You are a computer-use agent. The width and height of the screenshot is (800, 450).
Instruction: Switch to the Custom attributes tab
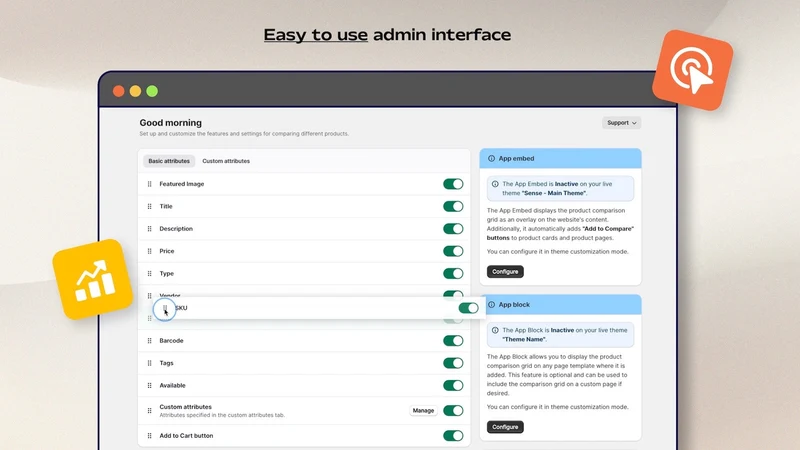226,161
